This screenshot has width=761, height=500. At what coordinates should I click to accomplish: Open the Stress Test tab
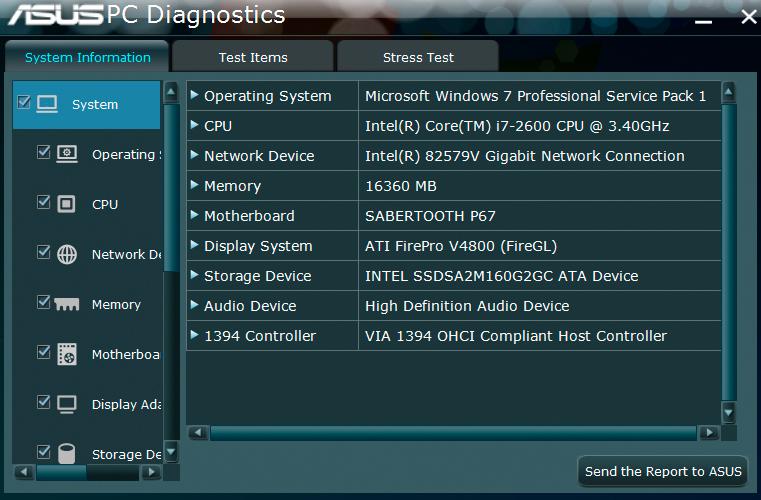click(418, 57)
